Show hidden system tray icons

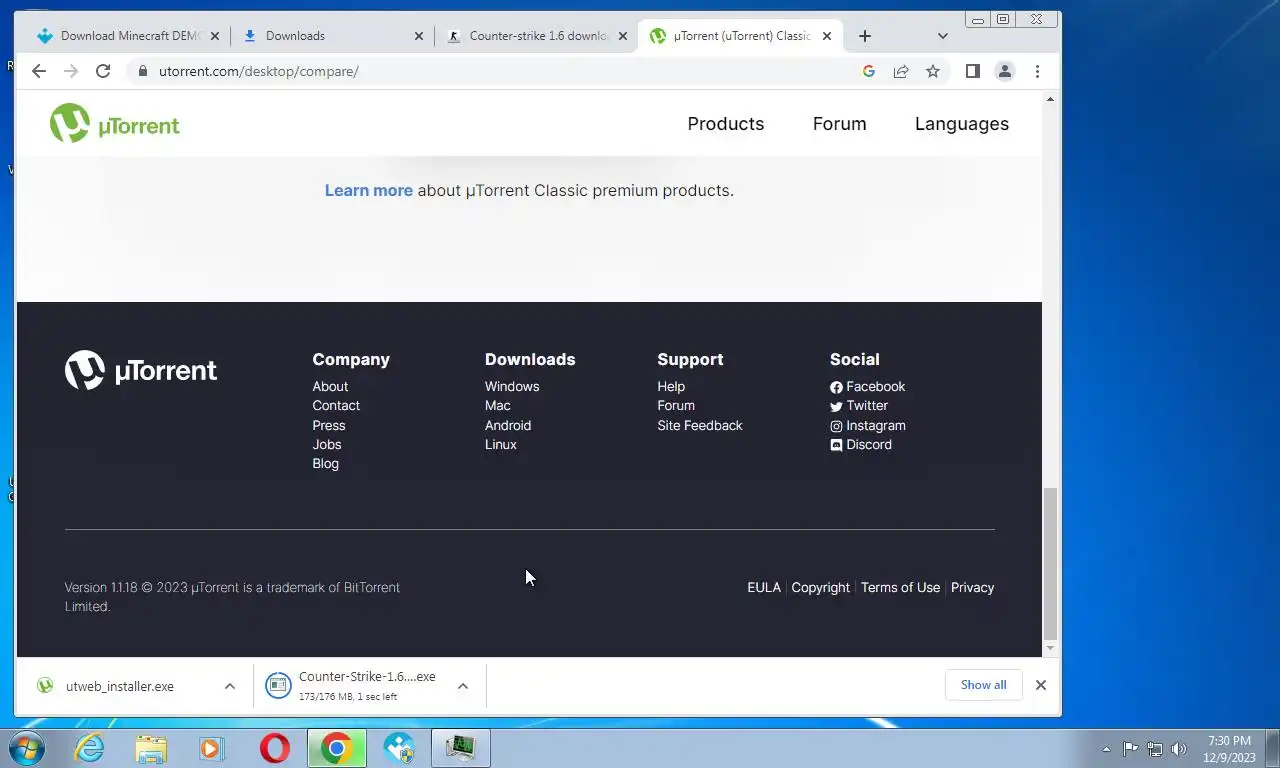tap(1106, 748)
